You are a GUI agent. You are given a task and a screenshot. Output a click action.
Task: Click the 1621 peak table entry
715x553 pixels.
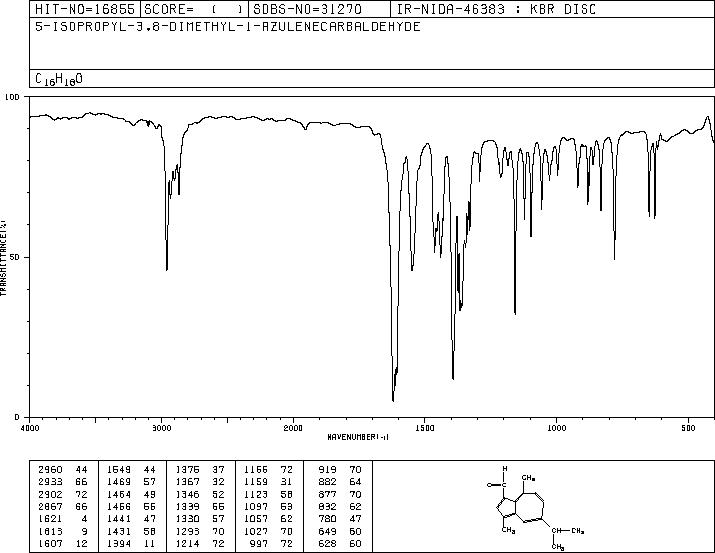tap(63, 519)
